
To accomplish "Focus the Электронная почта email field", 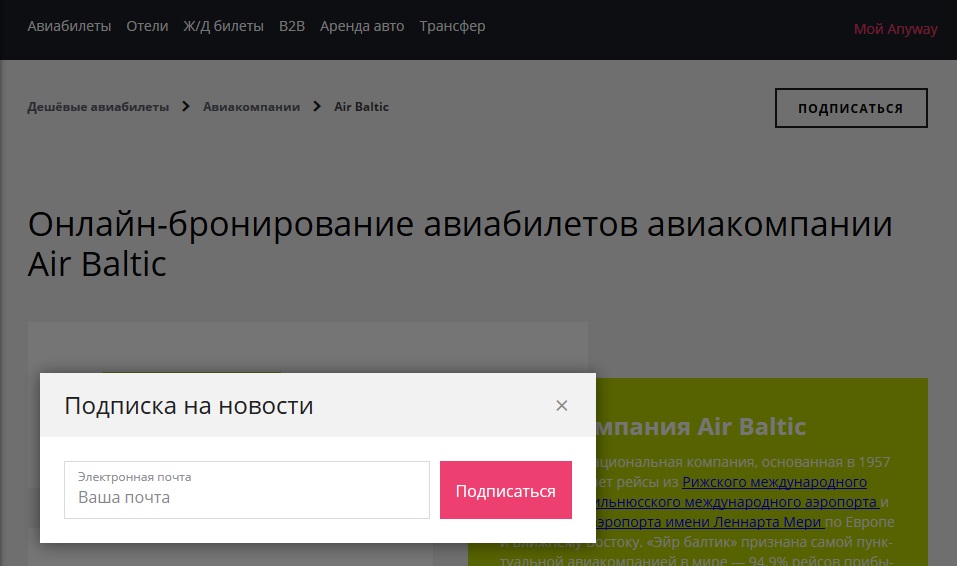I will coord(247,490).
